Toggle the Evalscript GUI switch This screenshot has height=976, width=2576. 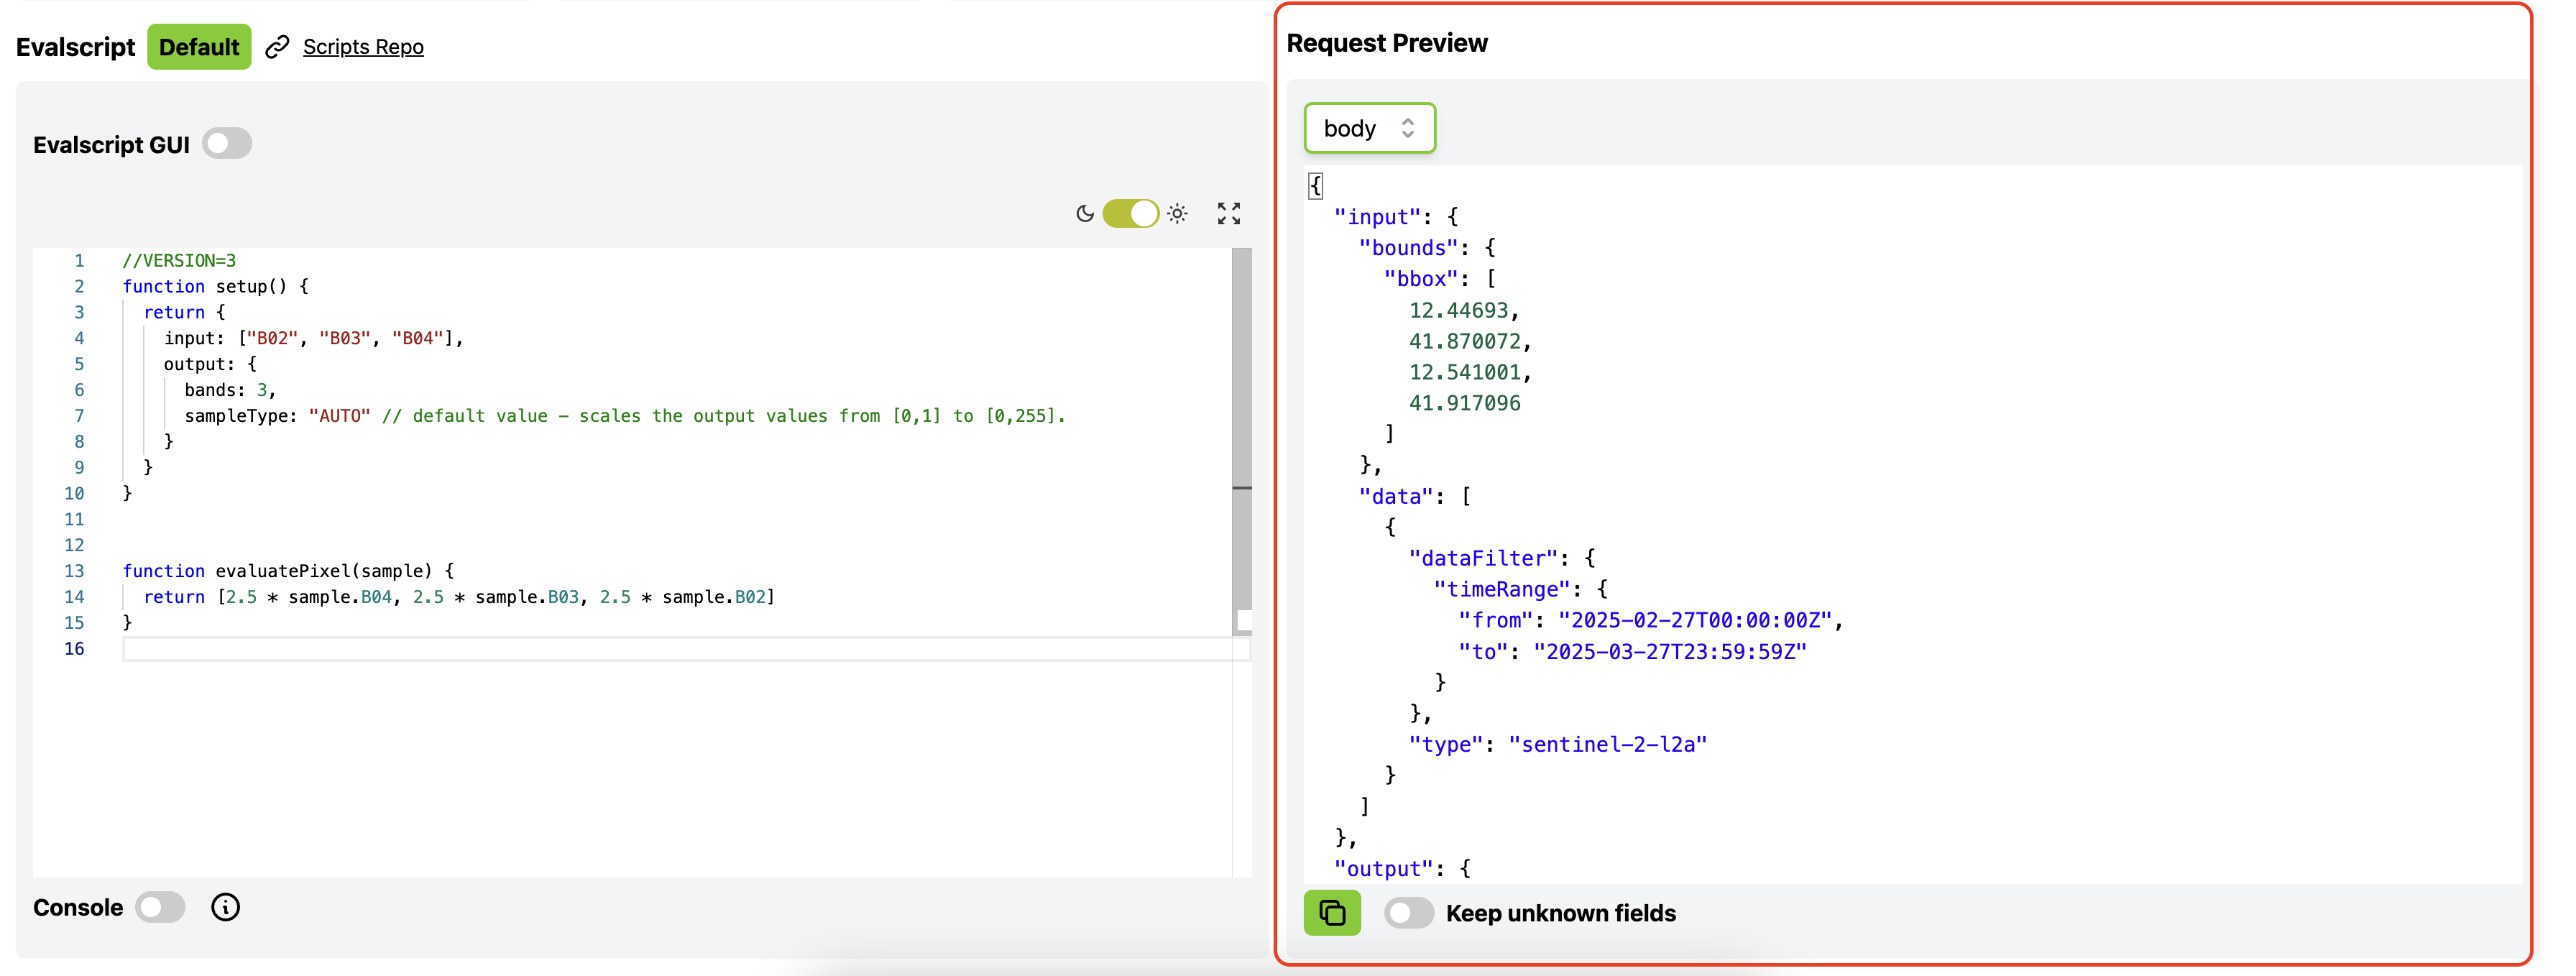pyautogui.click(x=227, y=144)
